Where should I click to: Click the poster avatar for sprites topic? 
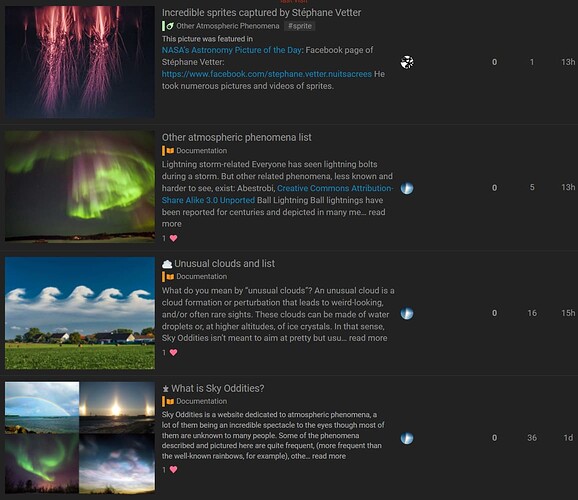click(x=407, y=62)
